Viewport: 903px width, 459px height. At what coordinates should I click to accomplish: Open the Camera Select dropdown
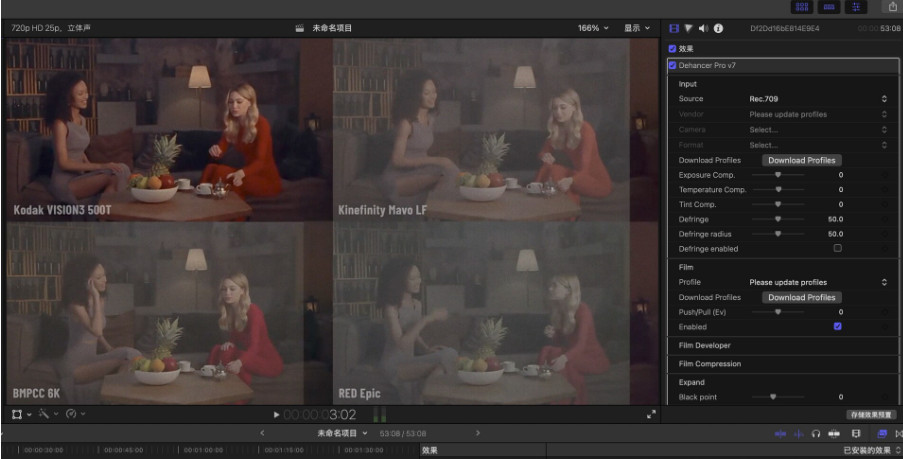pyautogui.click(x=818, y=130)
